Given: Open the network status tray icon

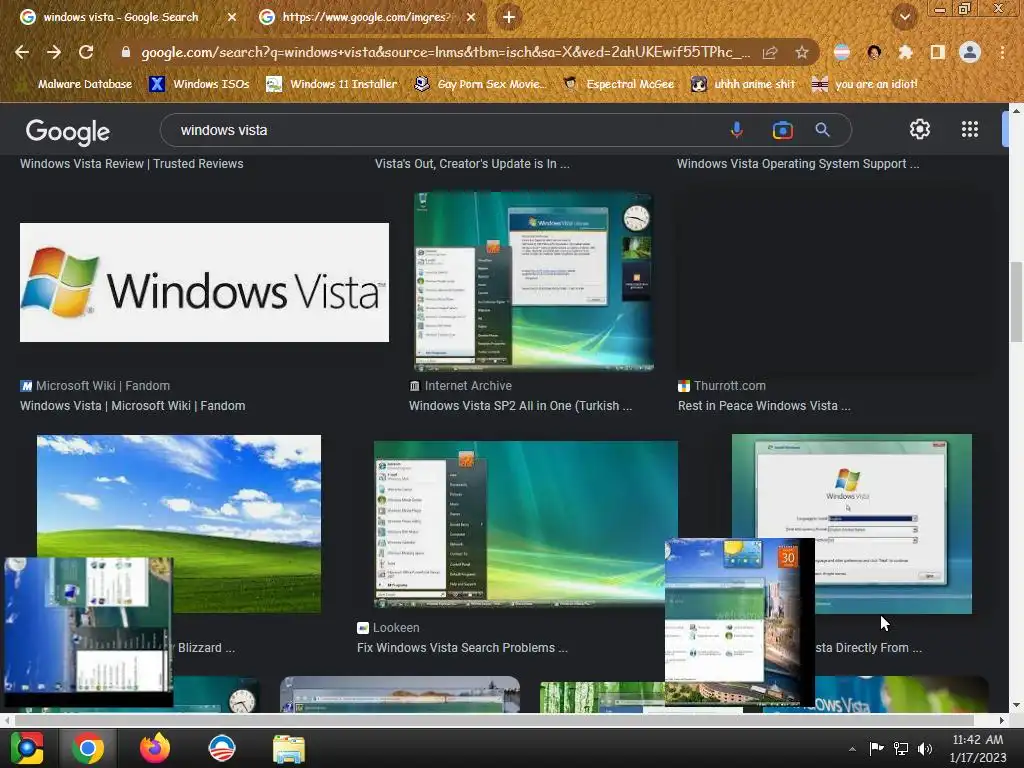Looking at the screenshot, I should 901,748.
